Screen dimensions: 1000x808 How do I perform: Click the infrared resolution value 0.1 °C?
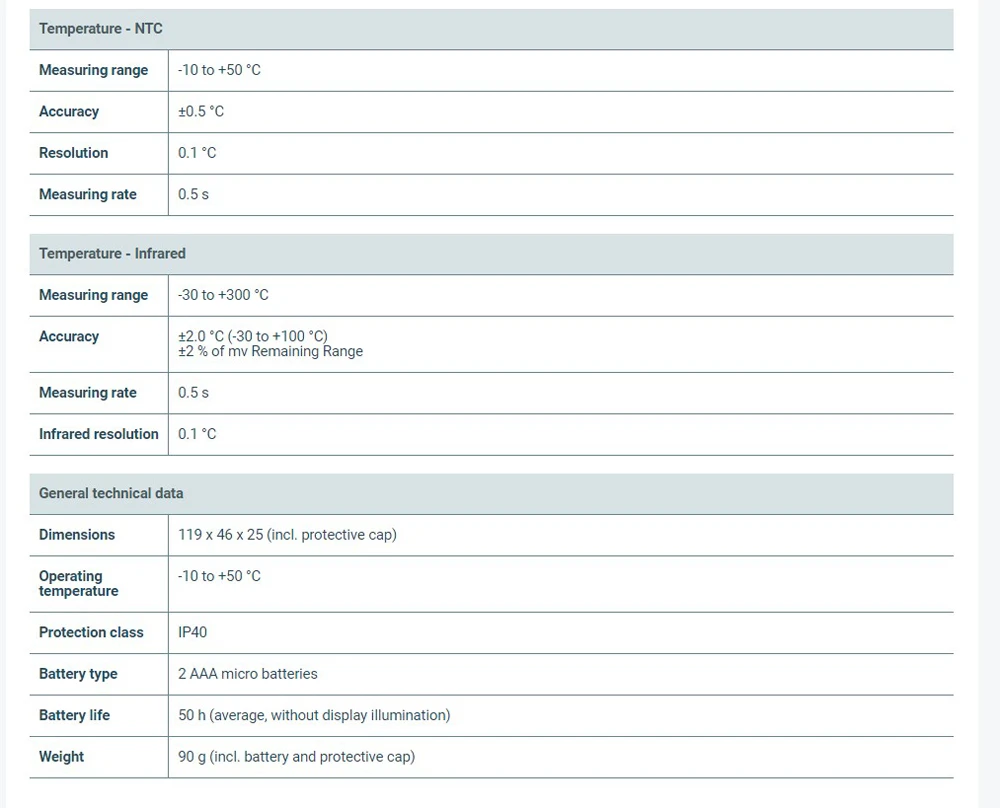point(197,434)
